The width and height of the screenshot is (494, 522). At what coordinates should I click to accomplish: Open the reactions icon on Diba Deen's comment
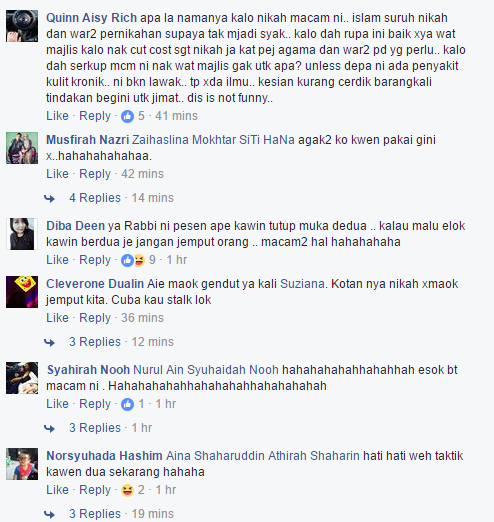coord(133,260)
